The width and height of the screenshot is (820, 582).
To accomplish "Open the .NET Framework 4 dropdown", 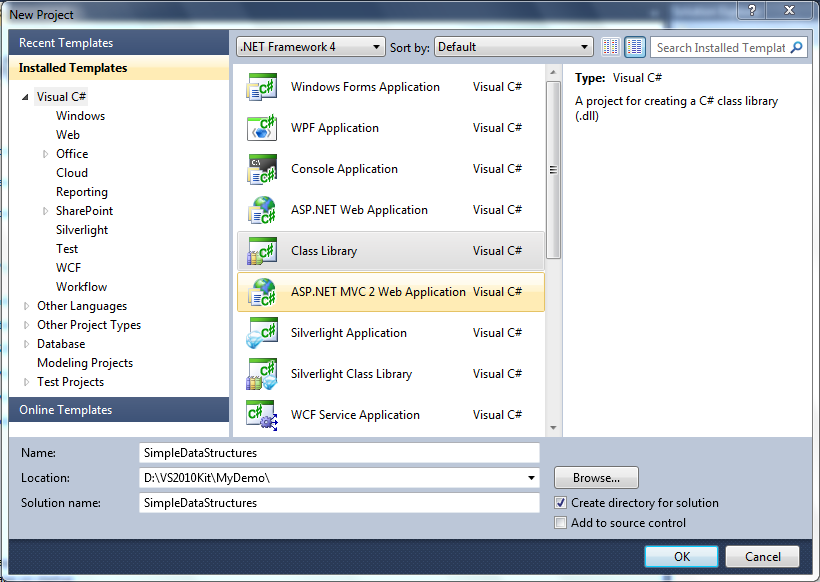I will tap(311, 47).
